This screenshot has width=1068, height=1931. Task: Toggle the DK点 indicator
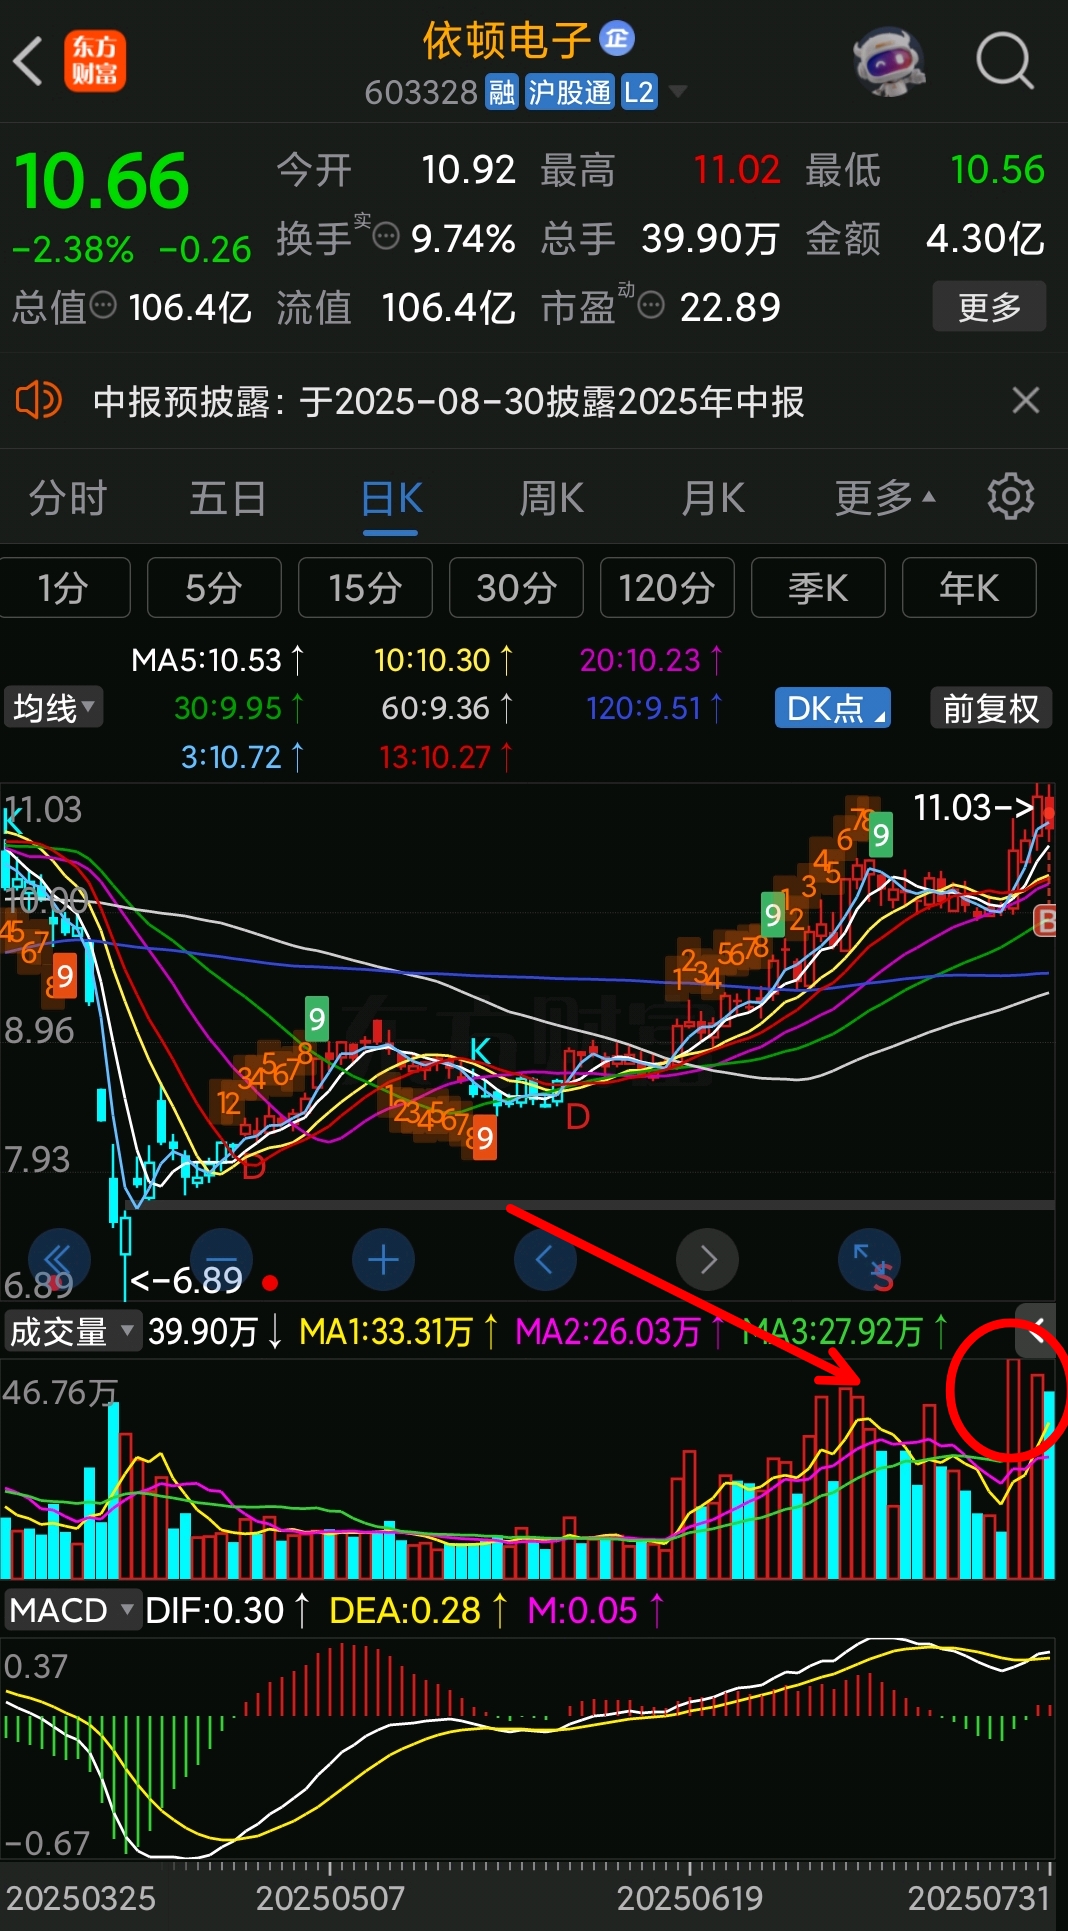click(x=832, y=708)
